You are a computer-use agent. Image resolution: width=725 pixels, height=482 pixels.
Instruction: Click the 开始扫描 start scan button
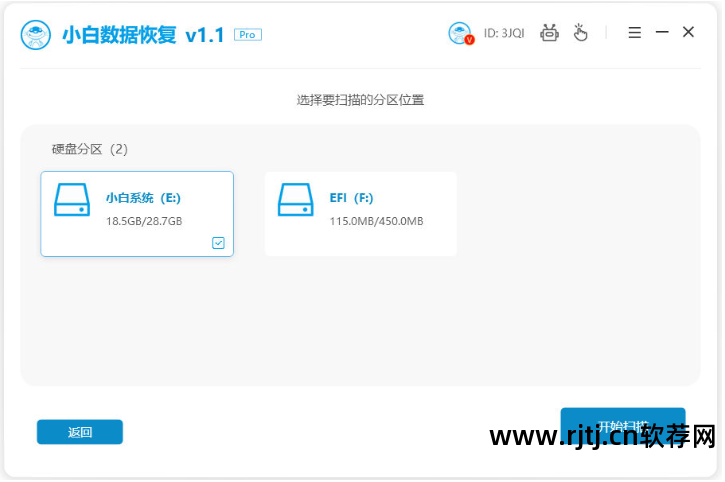tap(623, 426)
